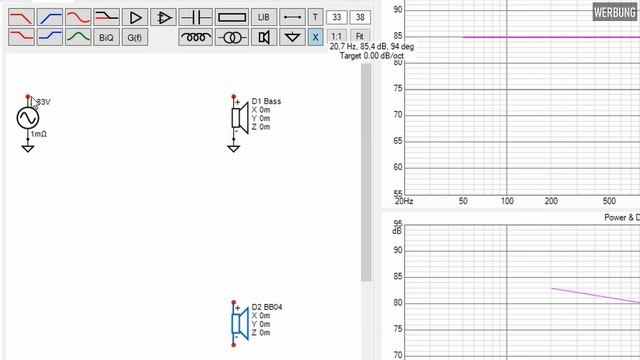Click the input field showing 33
The height and width of the screenshot is (360, 640).
point(337,18)
